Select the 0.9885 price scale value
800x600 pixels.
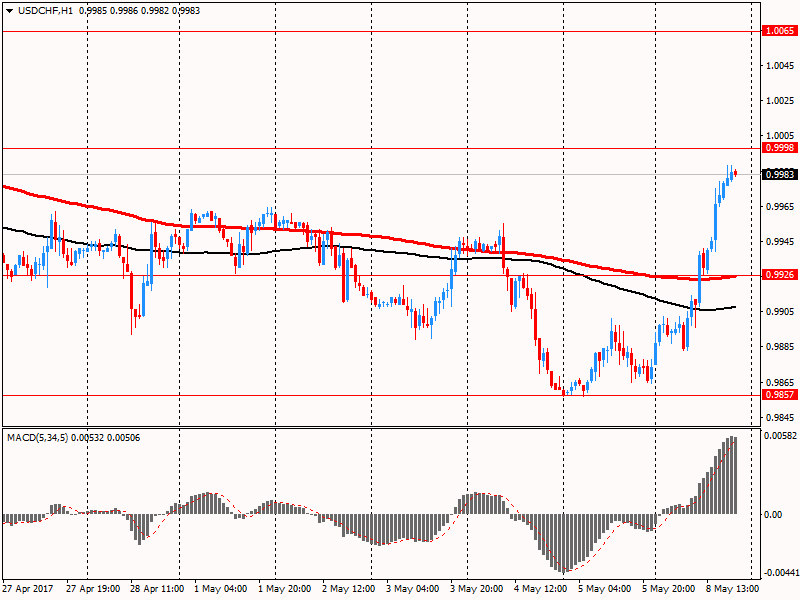[x=781, y=347]
